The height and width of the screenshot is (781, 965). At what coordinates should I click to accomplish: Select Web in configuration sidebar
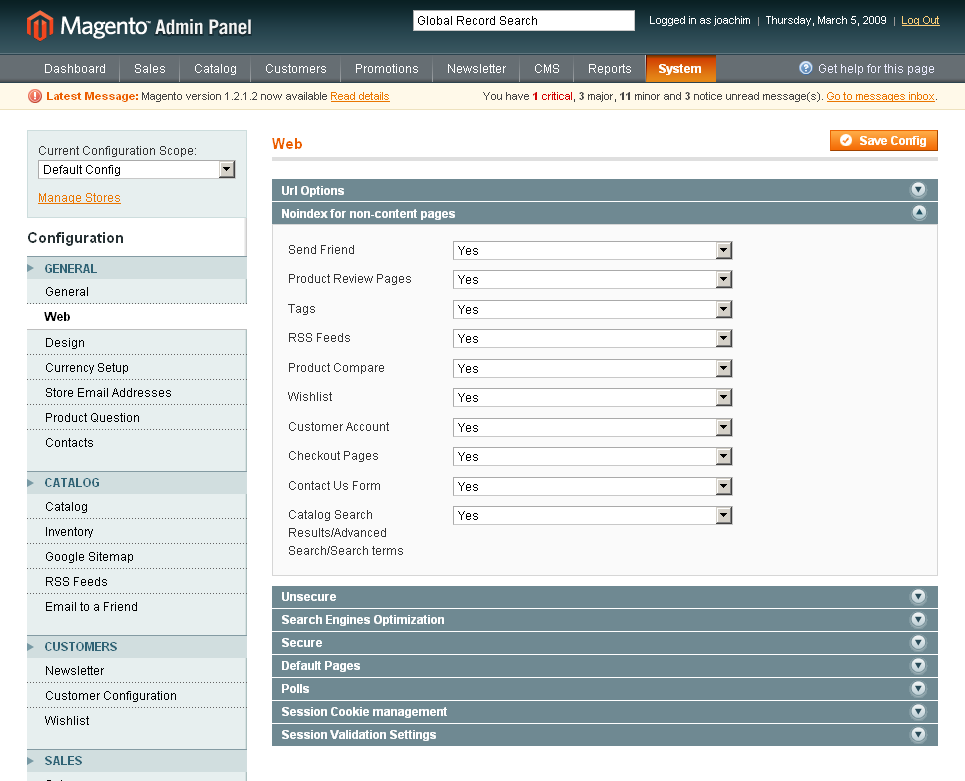[137, 316]
